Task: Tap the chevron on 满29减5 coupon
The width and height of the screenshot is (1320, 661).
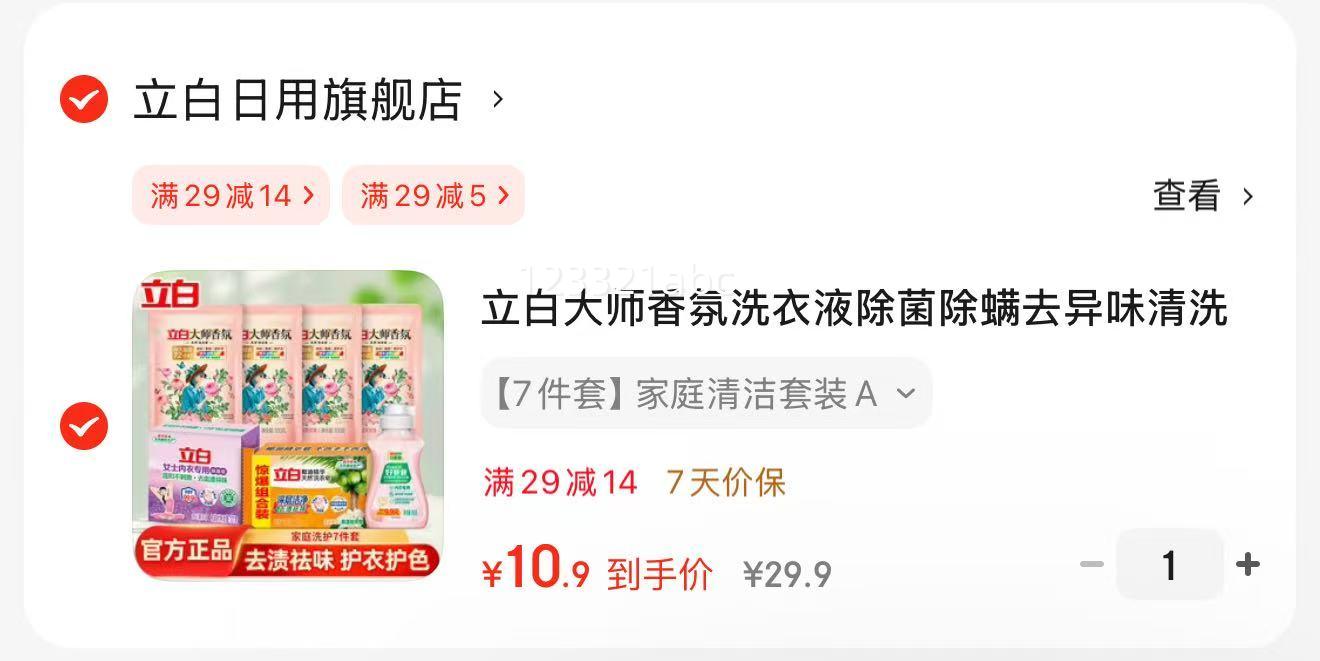Action: tap(503, 195)
